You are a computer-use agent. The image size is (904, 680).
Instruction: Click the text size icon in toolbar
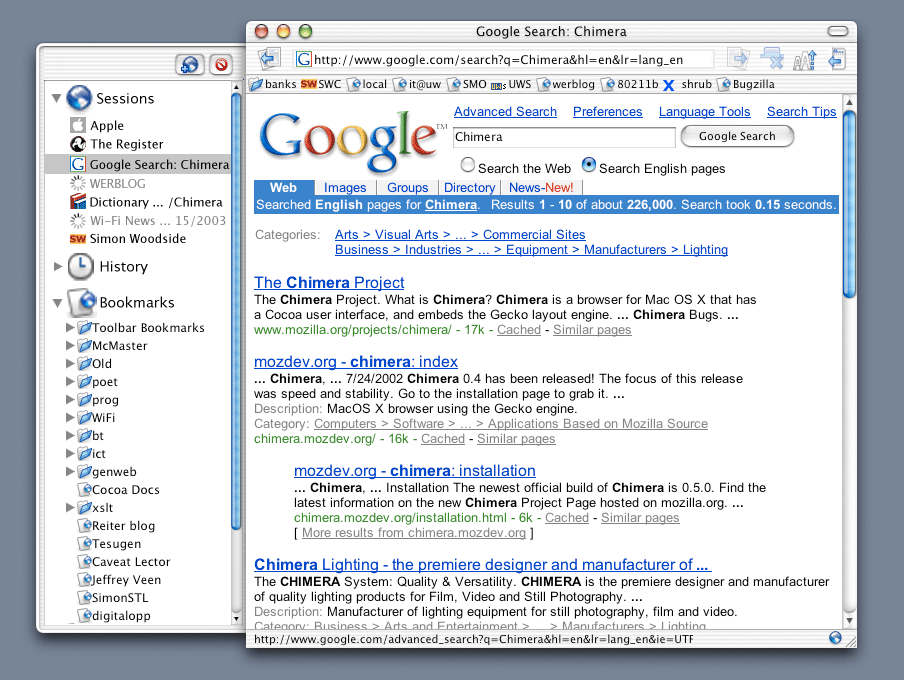[x=804, y=60]
